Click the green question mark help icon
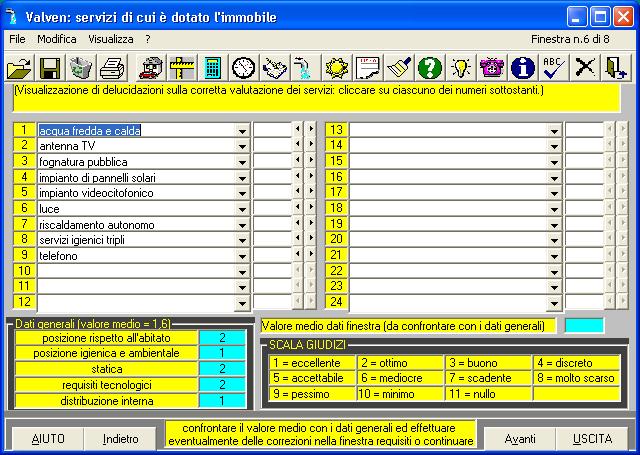 pyautogui.click(x=429, y=68)
